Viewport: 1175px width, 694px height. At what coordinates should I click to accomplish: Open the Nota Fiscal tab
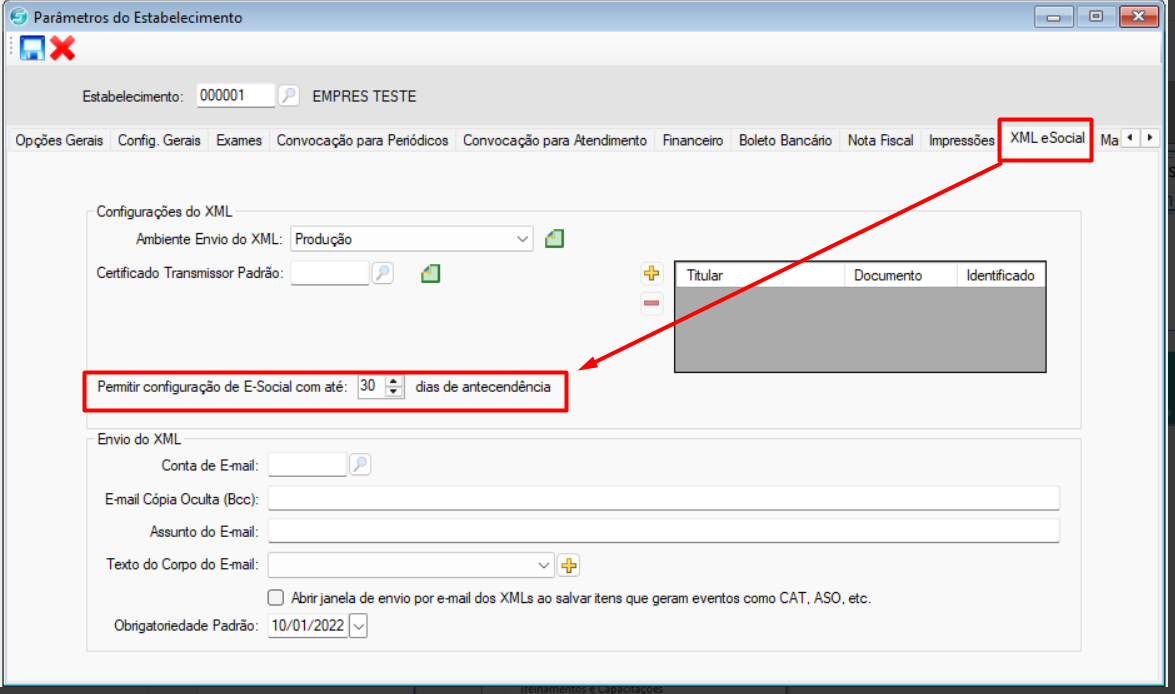click(880, 141)
